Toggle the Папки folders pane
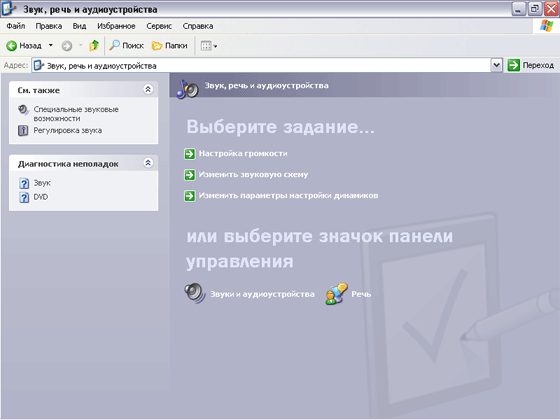The image size is (560, 420). [x=170, y=45]
